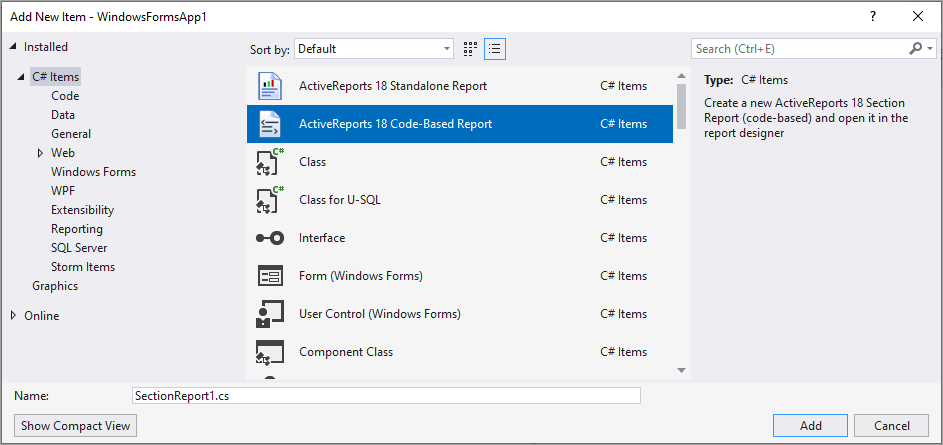Close the Add New Item dialog
Image resolution: width=943 pixels, height=445 pixels.
click(x=918, y=16)
